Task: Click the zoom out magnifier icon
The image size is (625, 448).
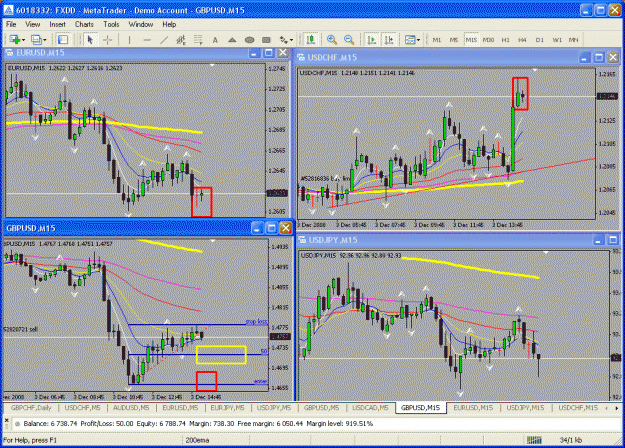Action: (x=349, y=39)
